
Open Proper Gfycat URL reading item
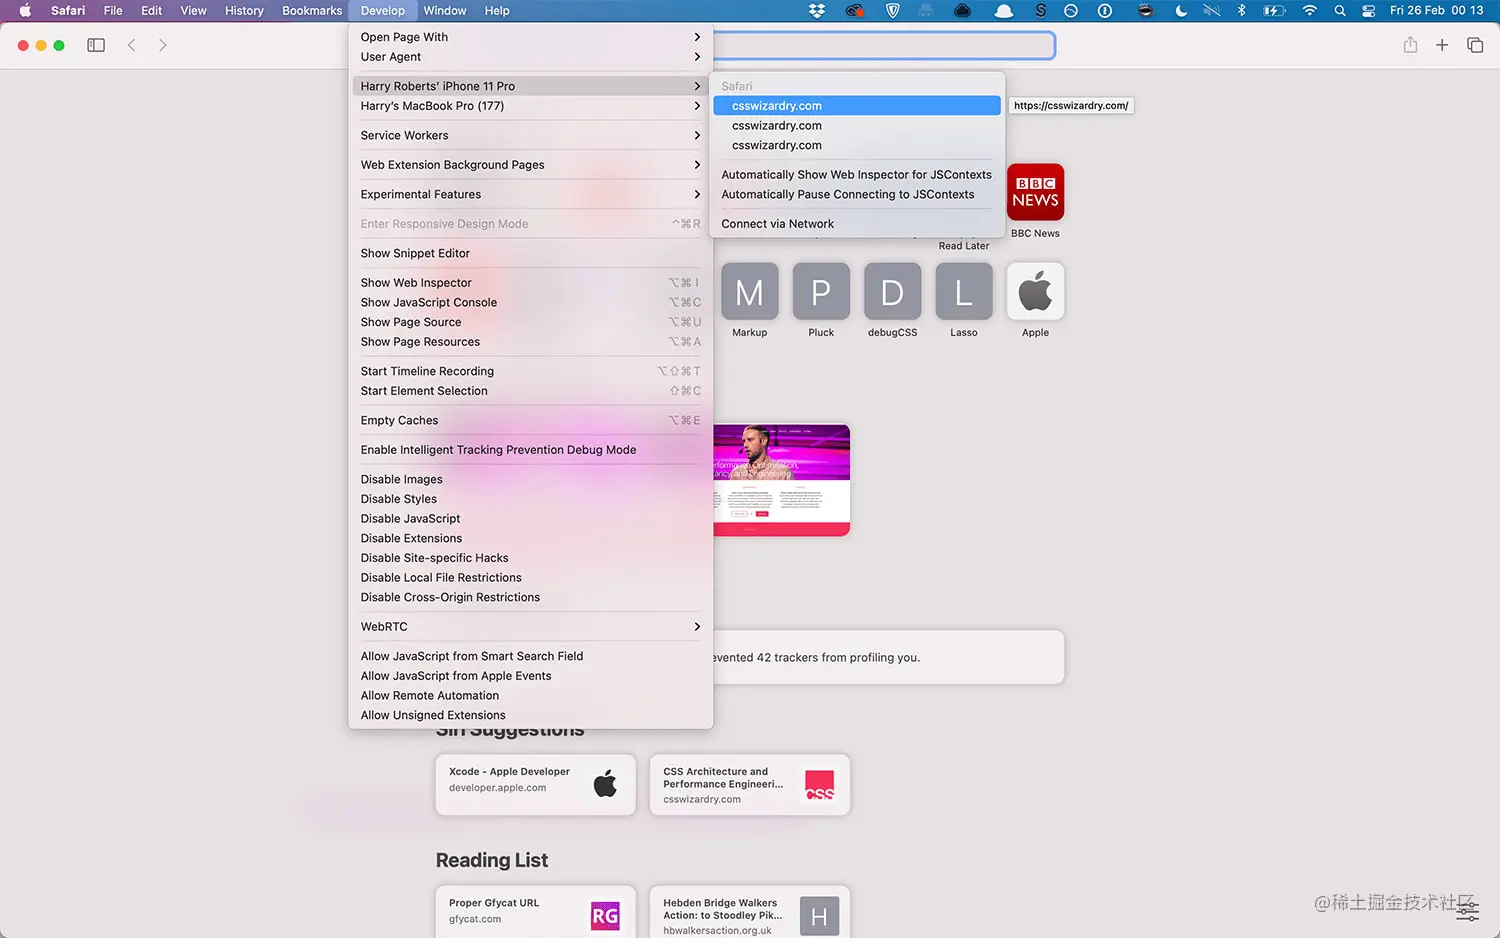535,912
